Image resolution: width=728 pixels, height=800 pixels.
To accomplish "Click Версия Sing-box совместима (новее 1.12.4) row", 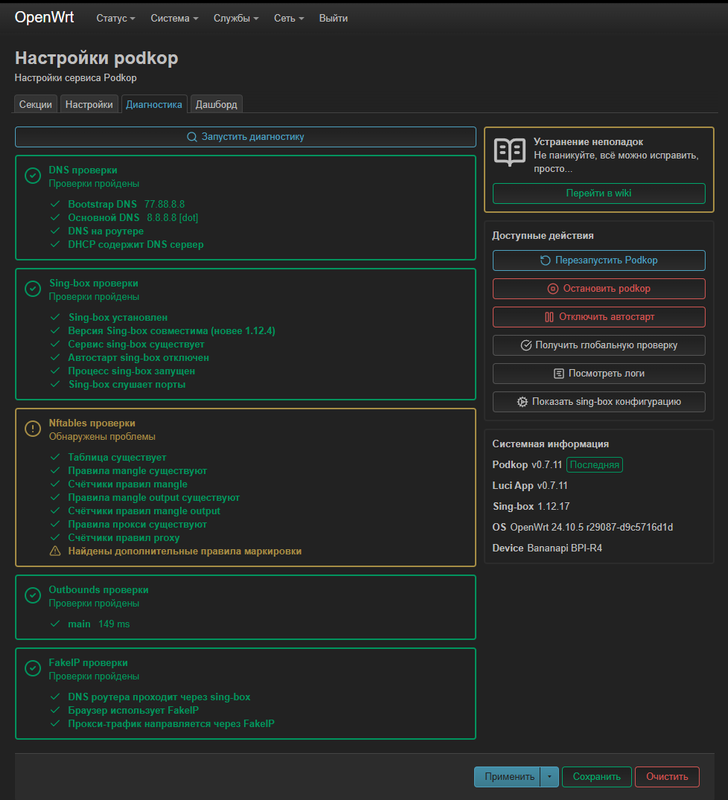I will coord(171,331).
